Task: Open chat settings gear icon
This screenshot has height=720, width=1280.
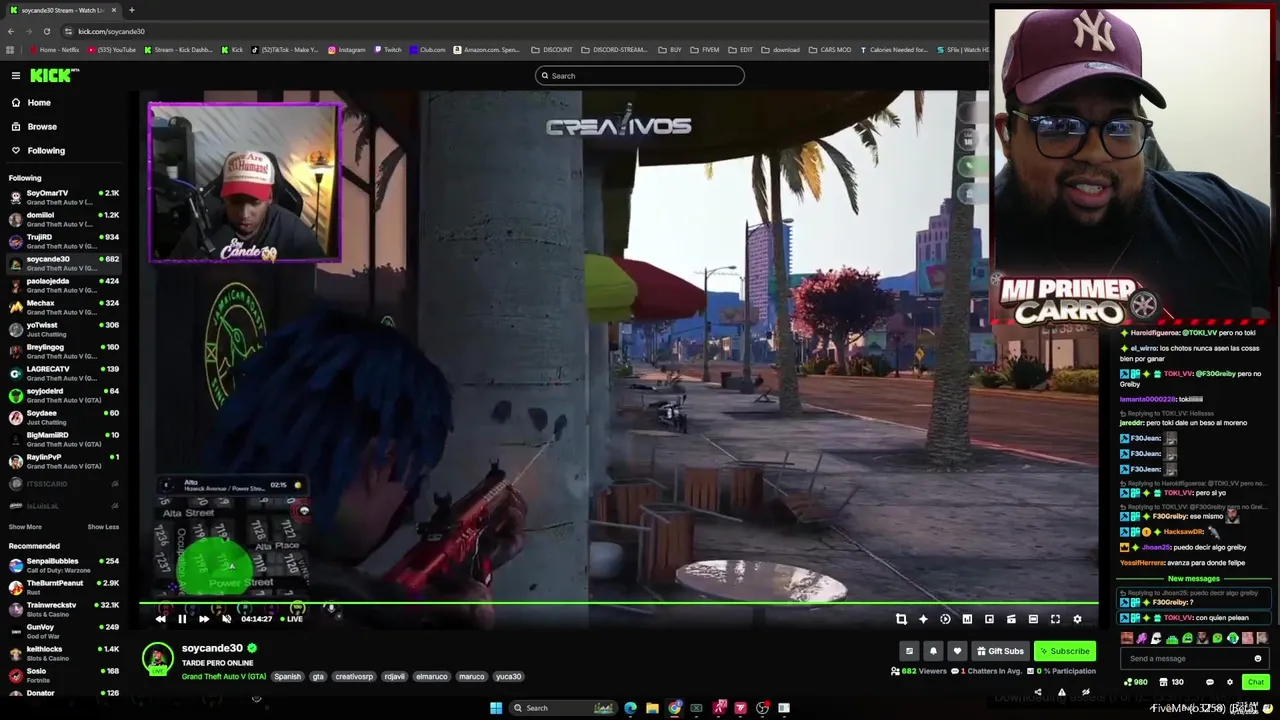Action: [x=1230, y=682]
